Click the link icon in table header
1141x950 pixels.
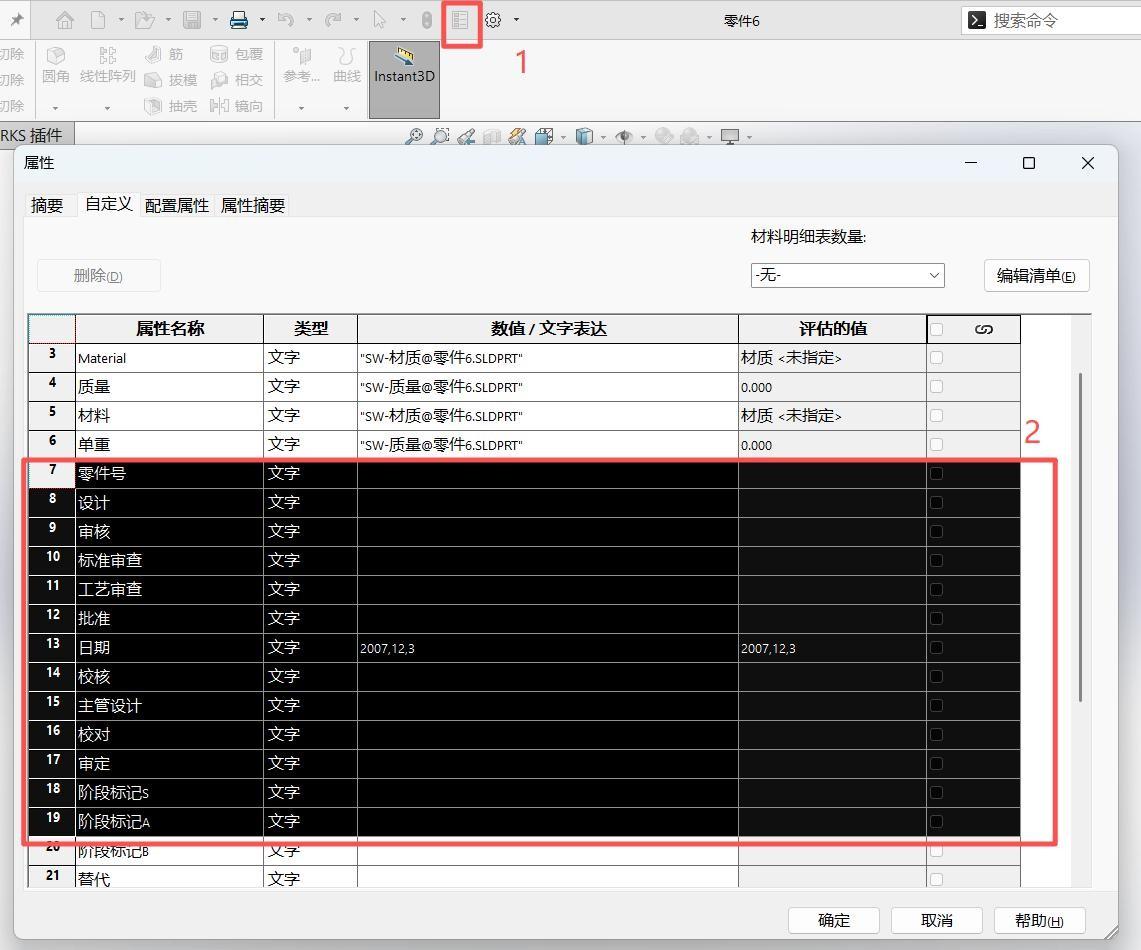(x=983, y=330)
